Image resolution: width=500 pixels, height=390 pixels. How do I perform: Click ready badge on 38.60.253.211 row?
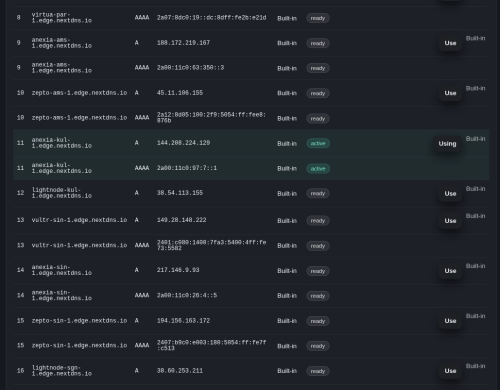[x=318, y=371]
